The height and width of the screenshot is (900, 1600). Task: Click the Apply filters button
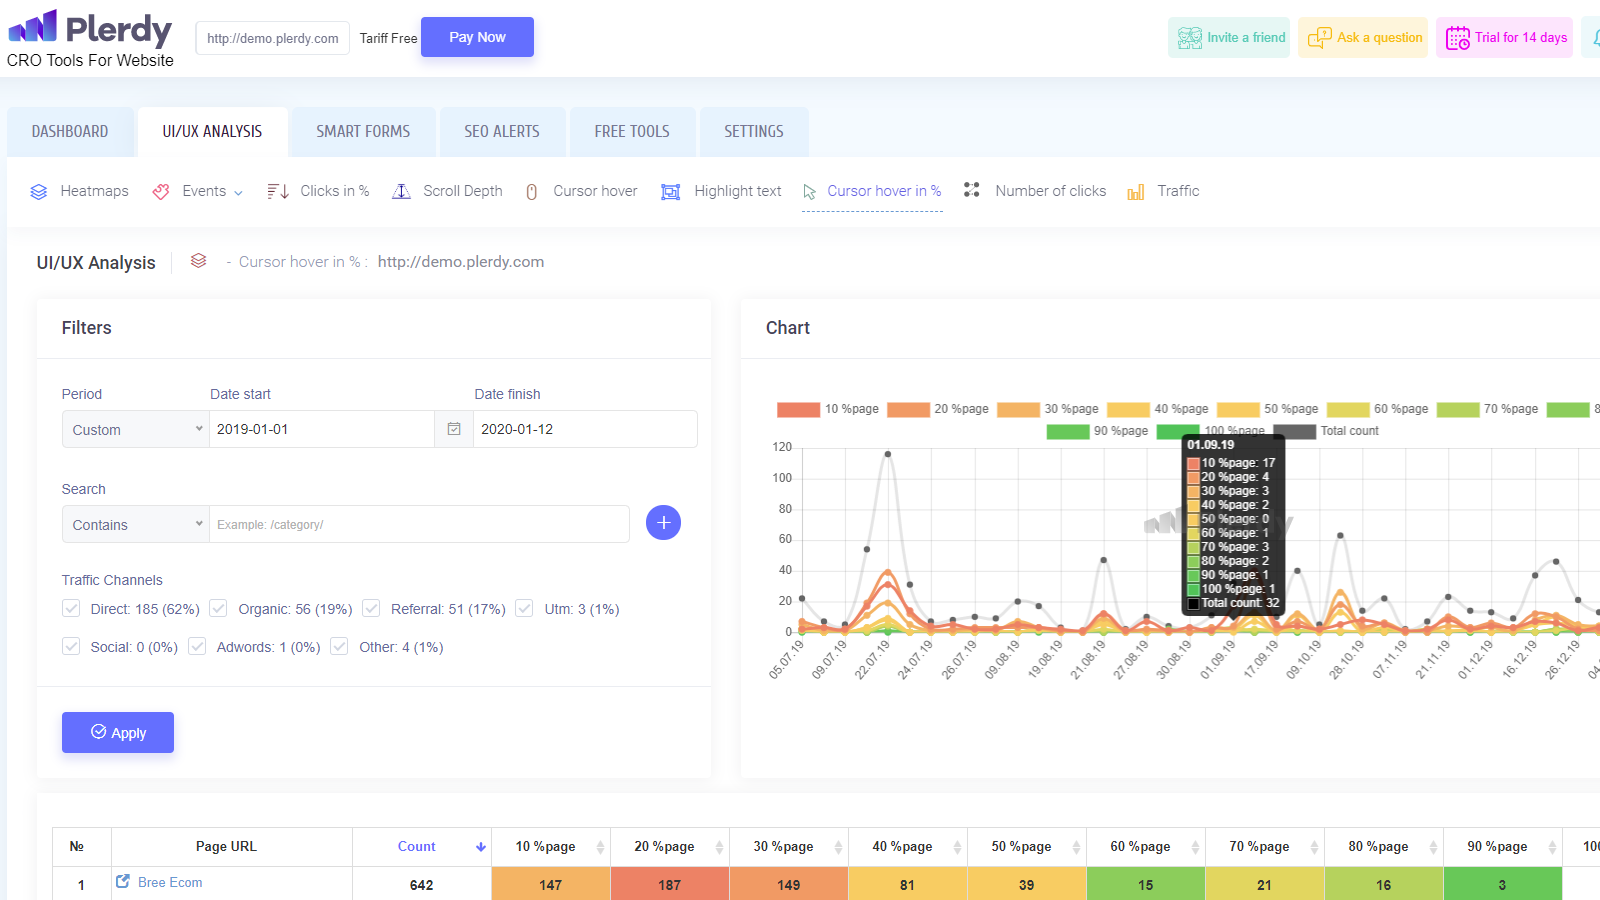coord(118,732)
